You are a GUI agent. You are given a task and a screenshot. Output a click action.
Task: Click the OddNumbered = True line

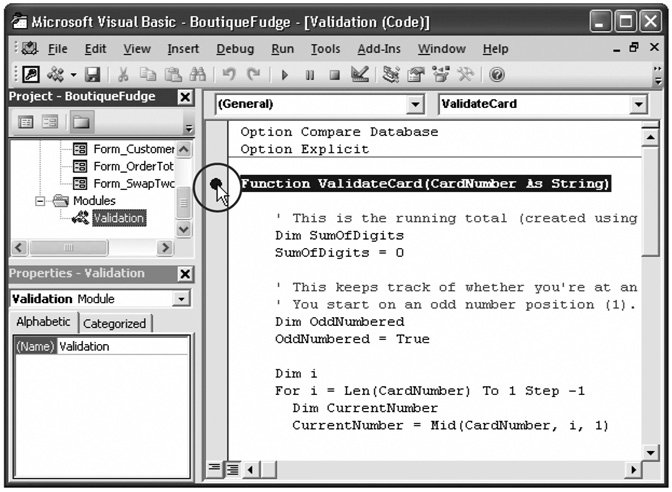352,339
